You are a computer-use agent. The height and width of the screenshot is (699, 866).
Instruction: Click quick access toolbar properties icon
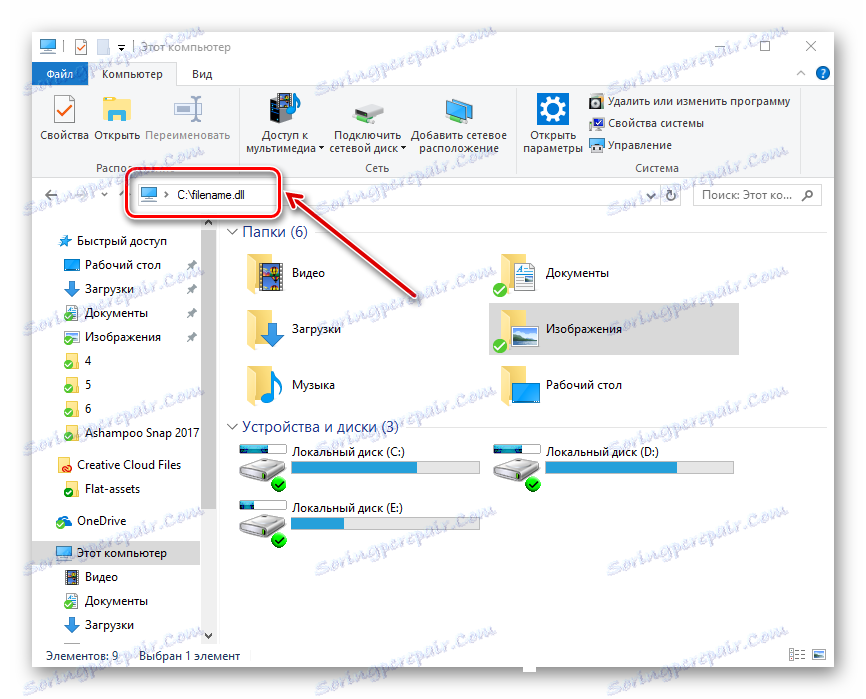coord(81,47)
